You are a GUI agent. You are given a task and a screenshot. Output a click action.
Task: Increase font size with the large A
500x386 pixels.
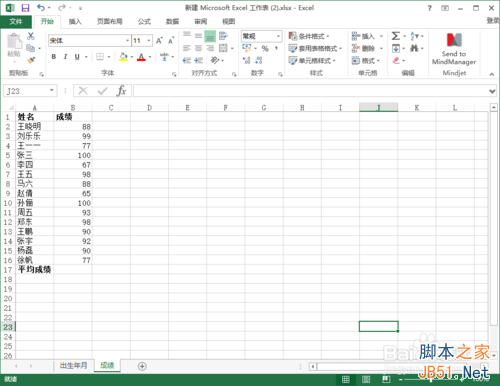(x=159, y=41)
